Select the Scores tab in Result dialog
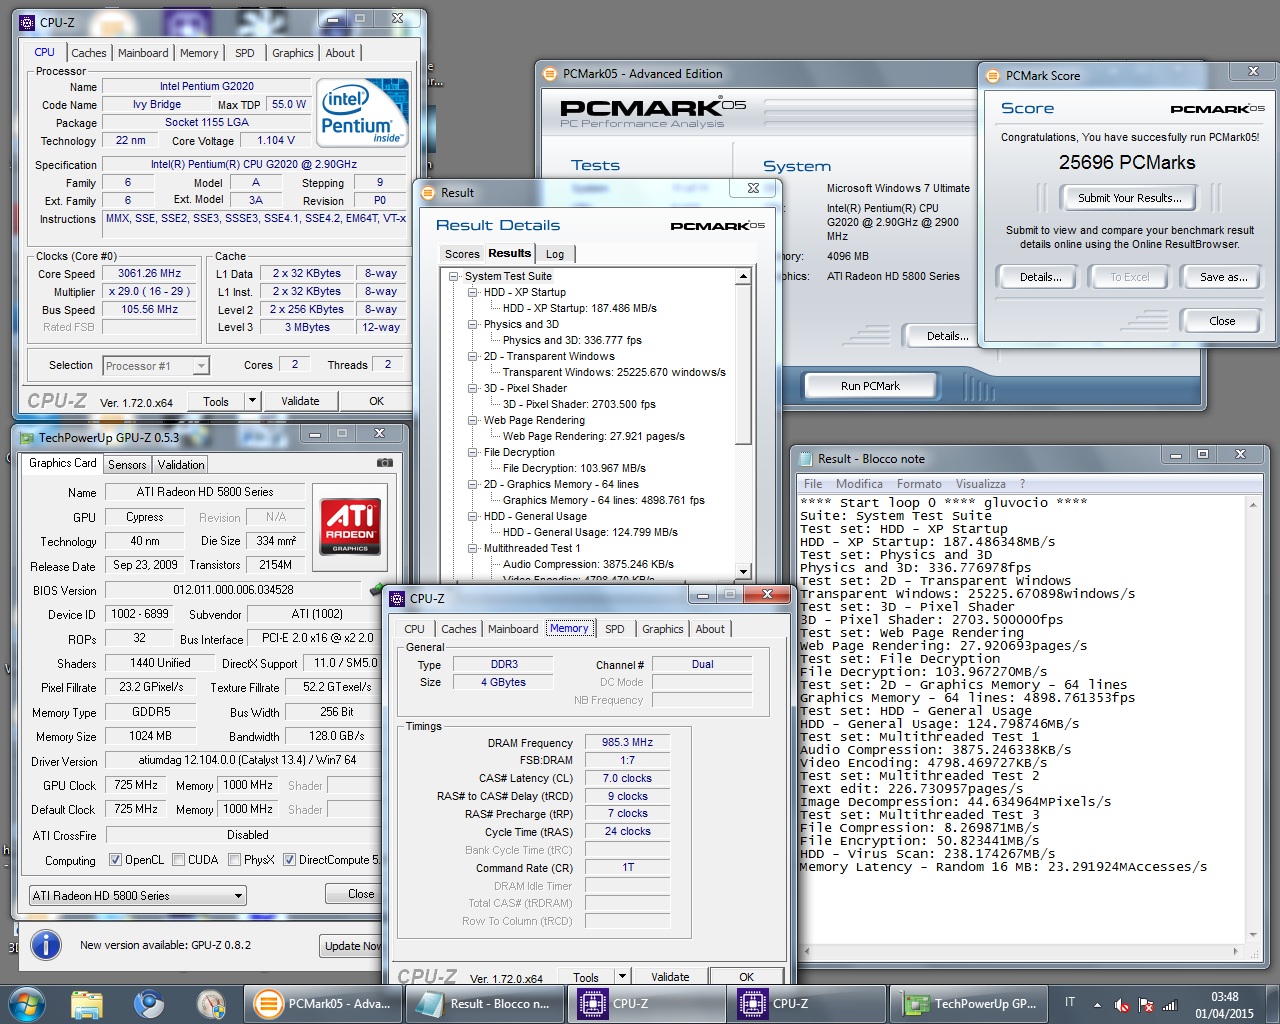The height and width of the screenshot is (1024, 1280). 462,254
